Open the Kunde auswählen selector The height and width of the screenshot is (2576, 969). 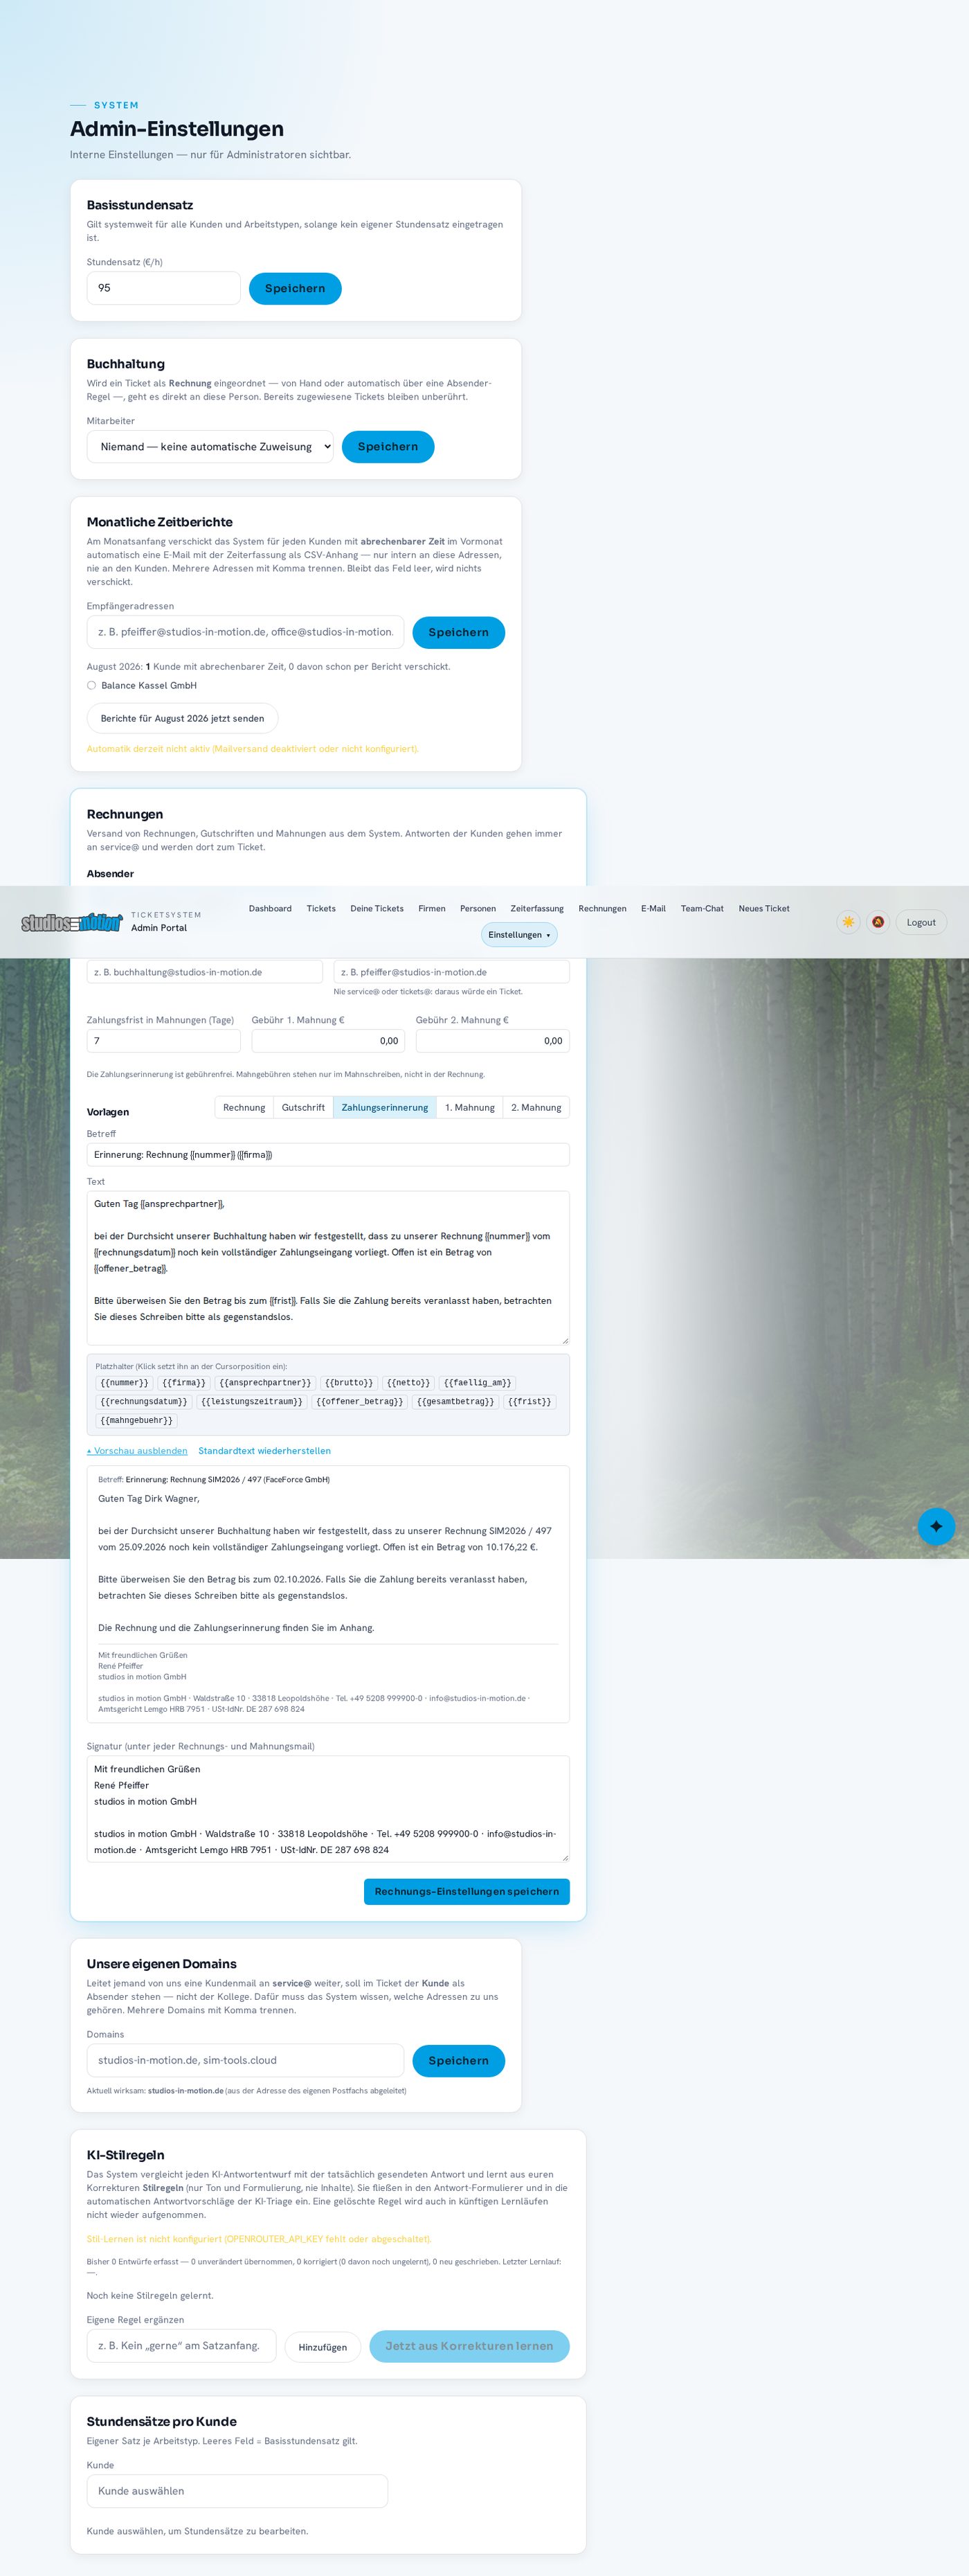coord(237,2491)
